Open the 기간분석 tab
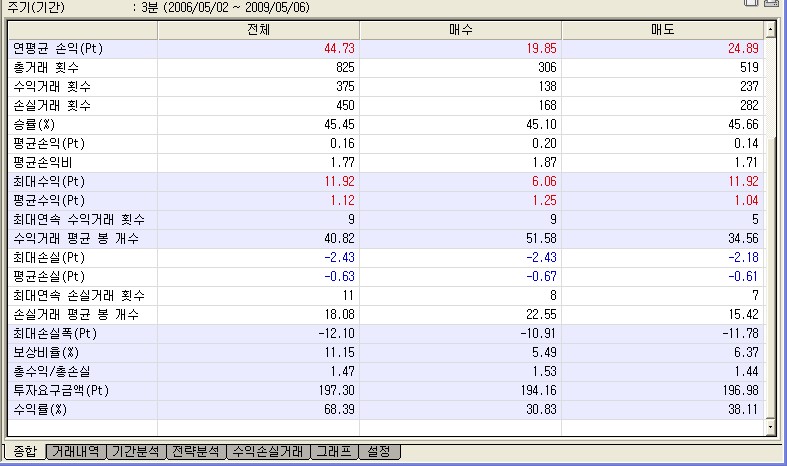 pos(136,452)
